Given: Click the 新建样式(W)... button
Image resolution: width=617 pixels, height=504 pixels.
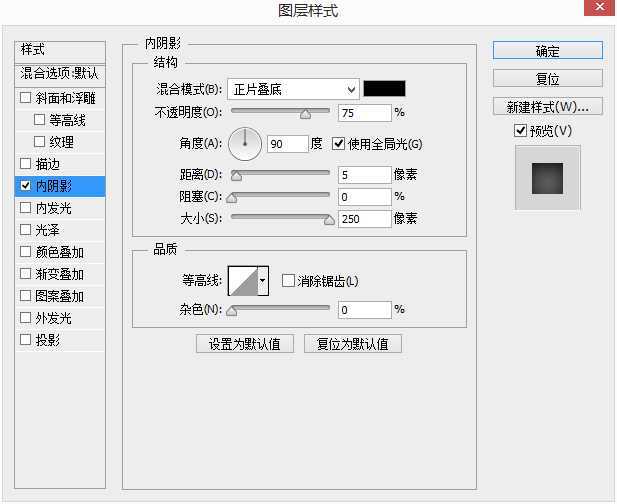Looking at the screenshot, I should pyautogui.click(x=547, y=106).
